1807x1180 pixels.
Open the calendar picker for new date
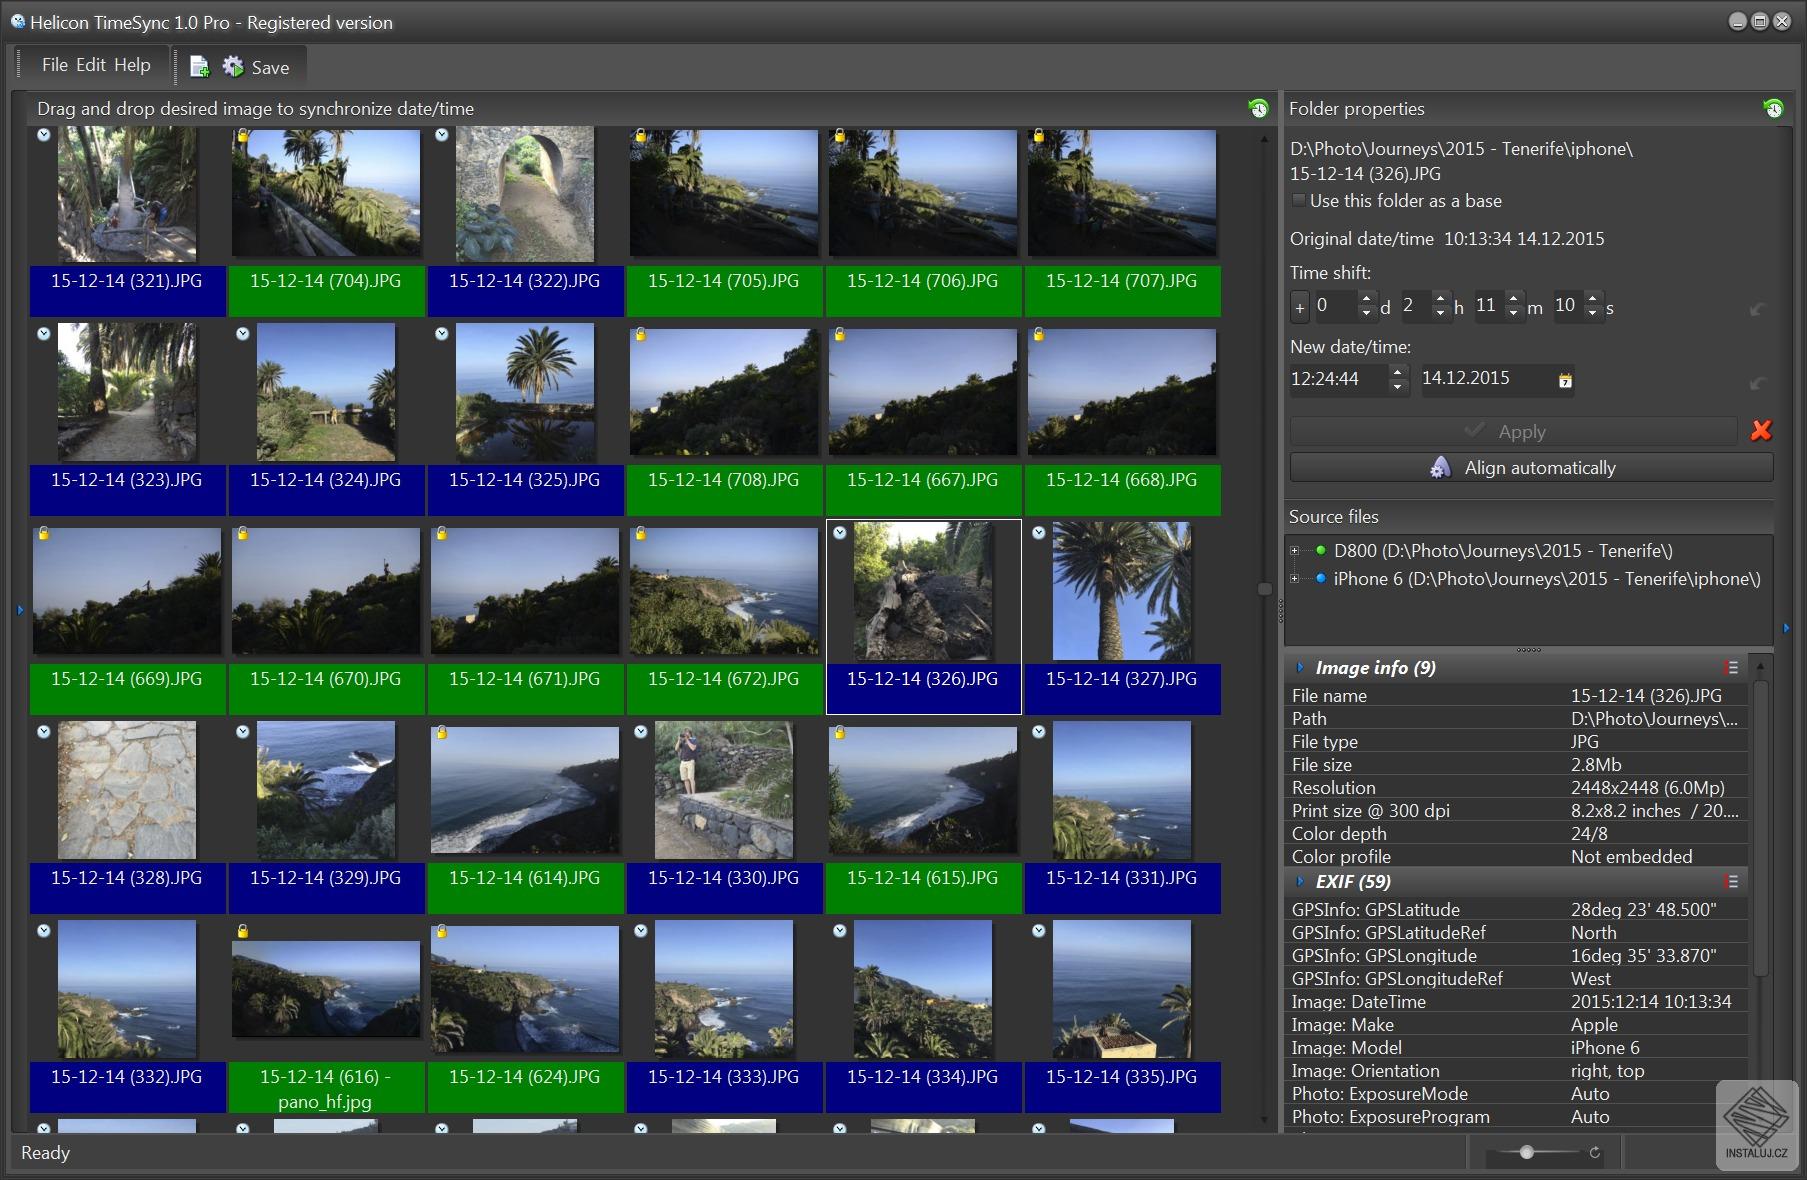(1565, 380)
